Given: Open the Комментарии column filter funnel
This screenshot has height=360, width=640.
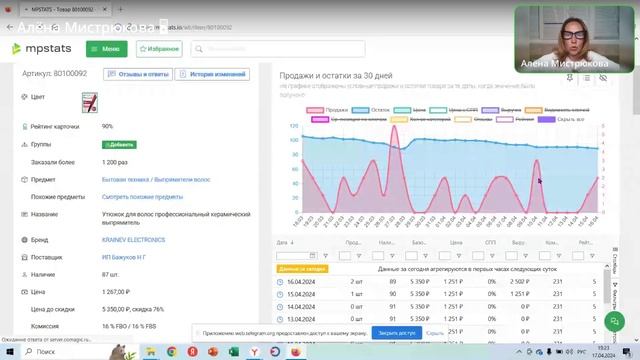Looking at the screenshot, I should click(559, 256).
